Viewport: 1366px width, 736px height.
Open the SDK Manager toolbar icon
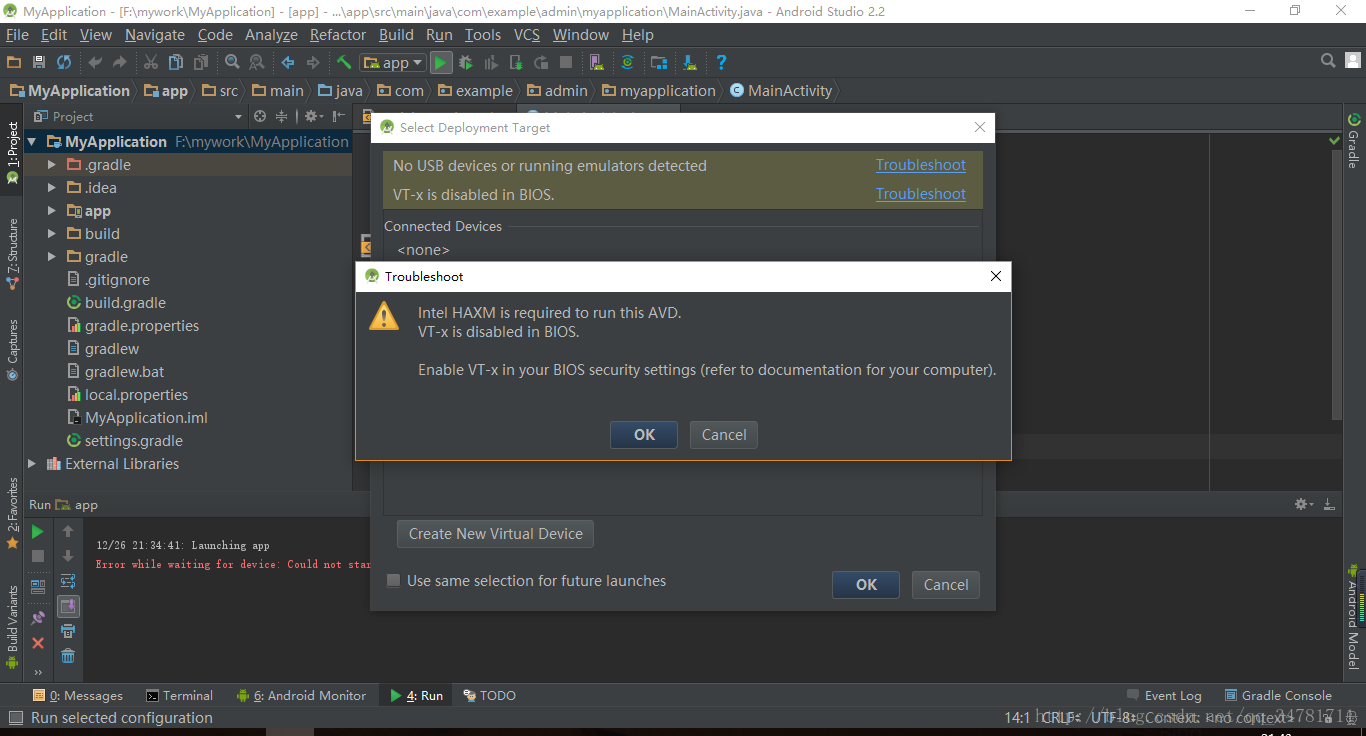(690, 62)
